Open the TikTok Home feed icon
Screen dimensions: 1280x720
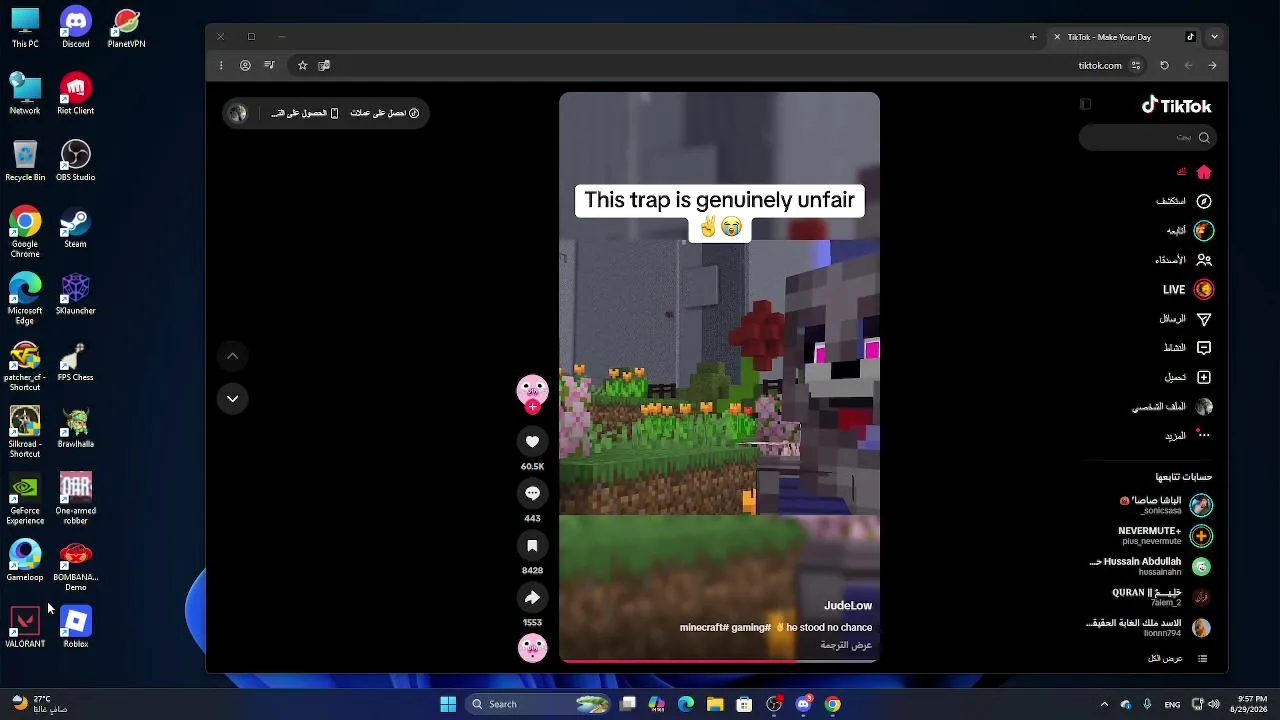coord(1204,172)
